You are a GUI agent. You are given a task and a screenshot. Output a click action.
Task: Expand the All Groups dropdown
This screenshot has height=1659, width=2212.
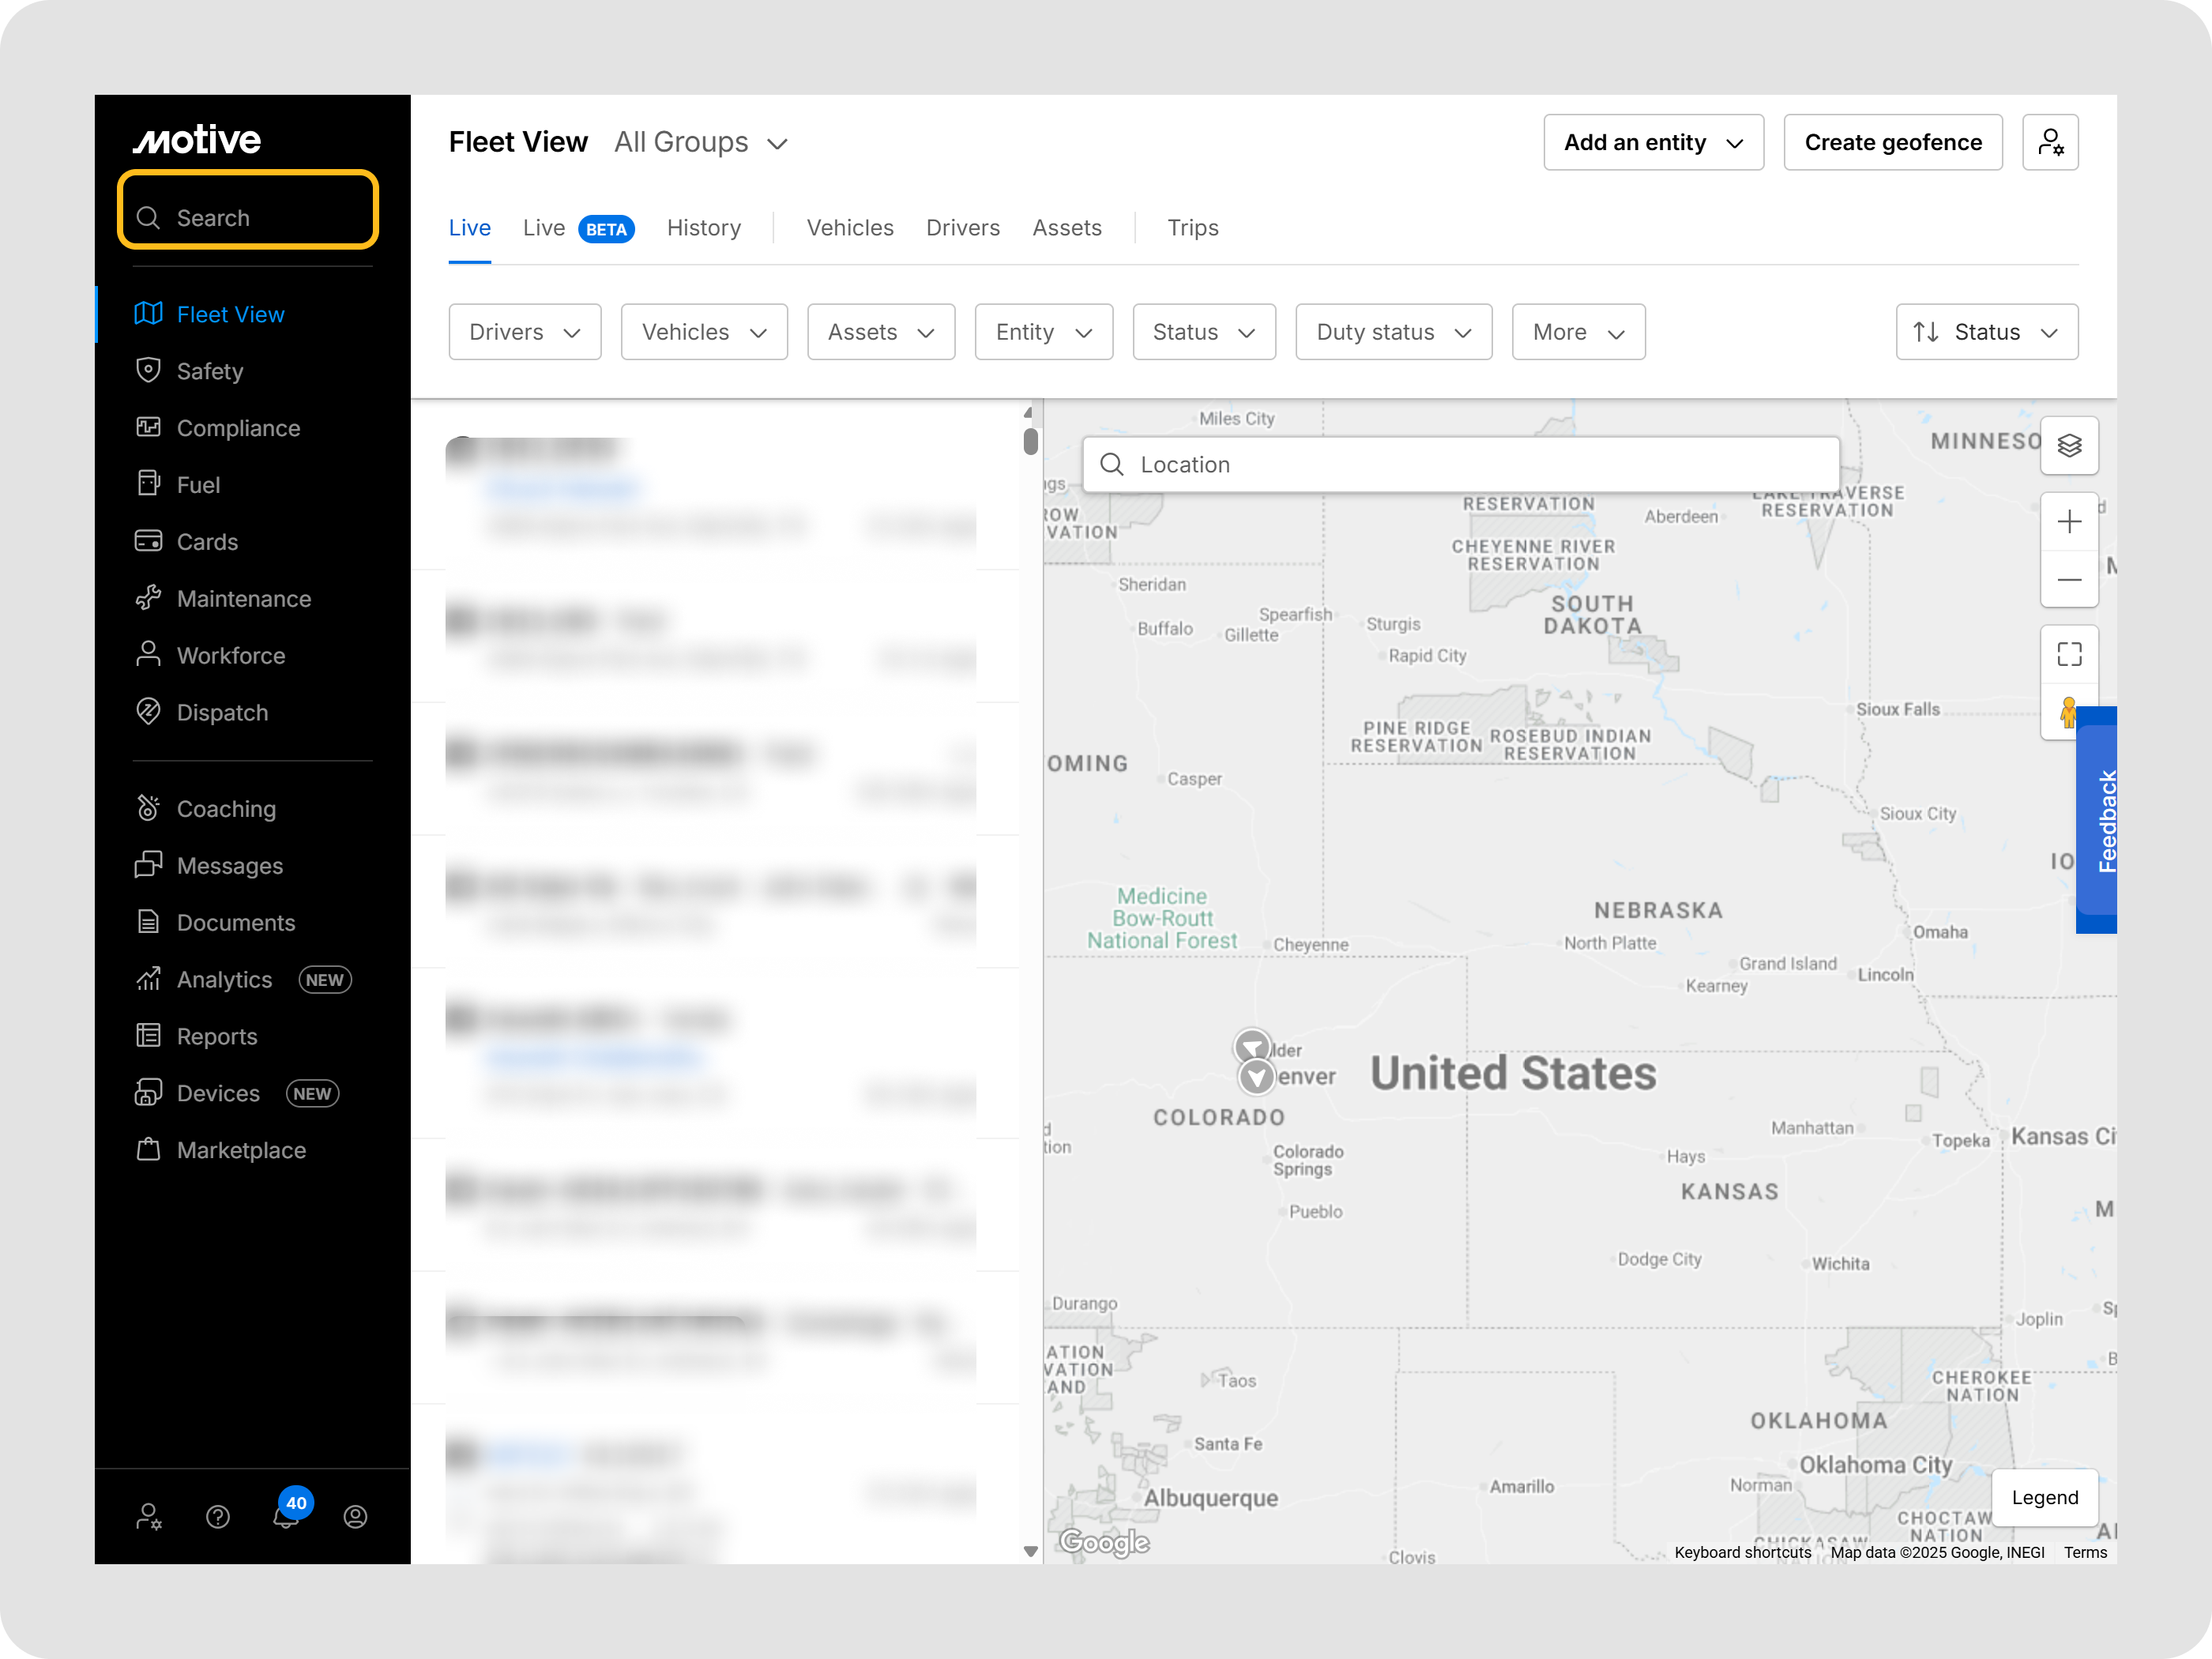click(701, 143)
